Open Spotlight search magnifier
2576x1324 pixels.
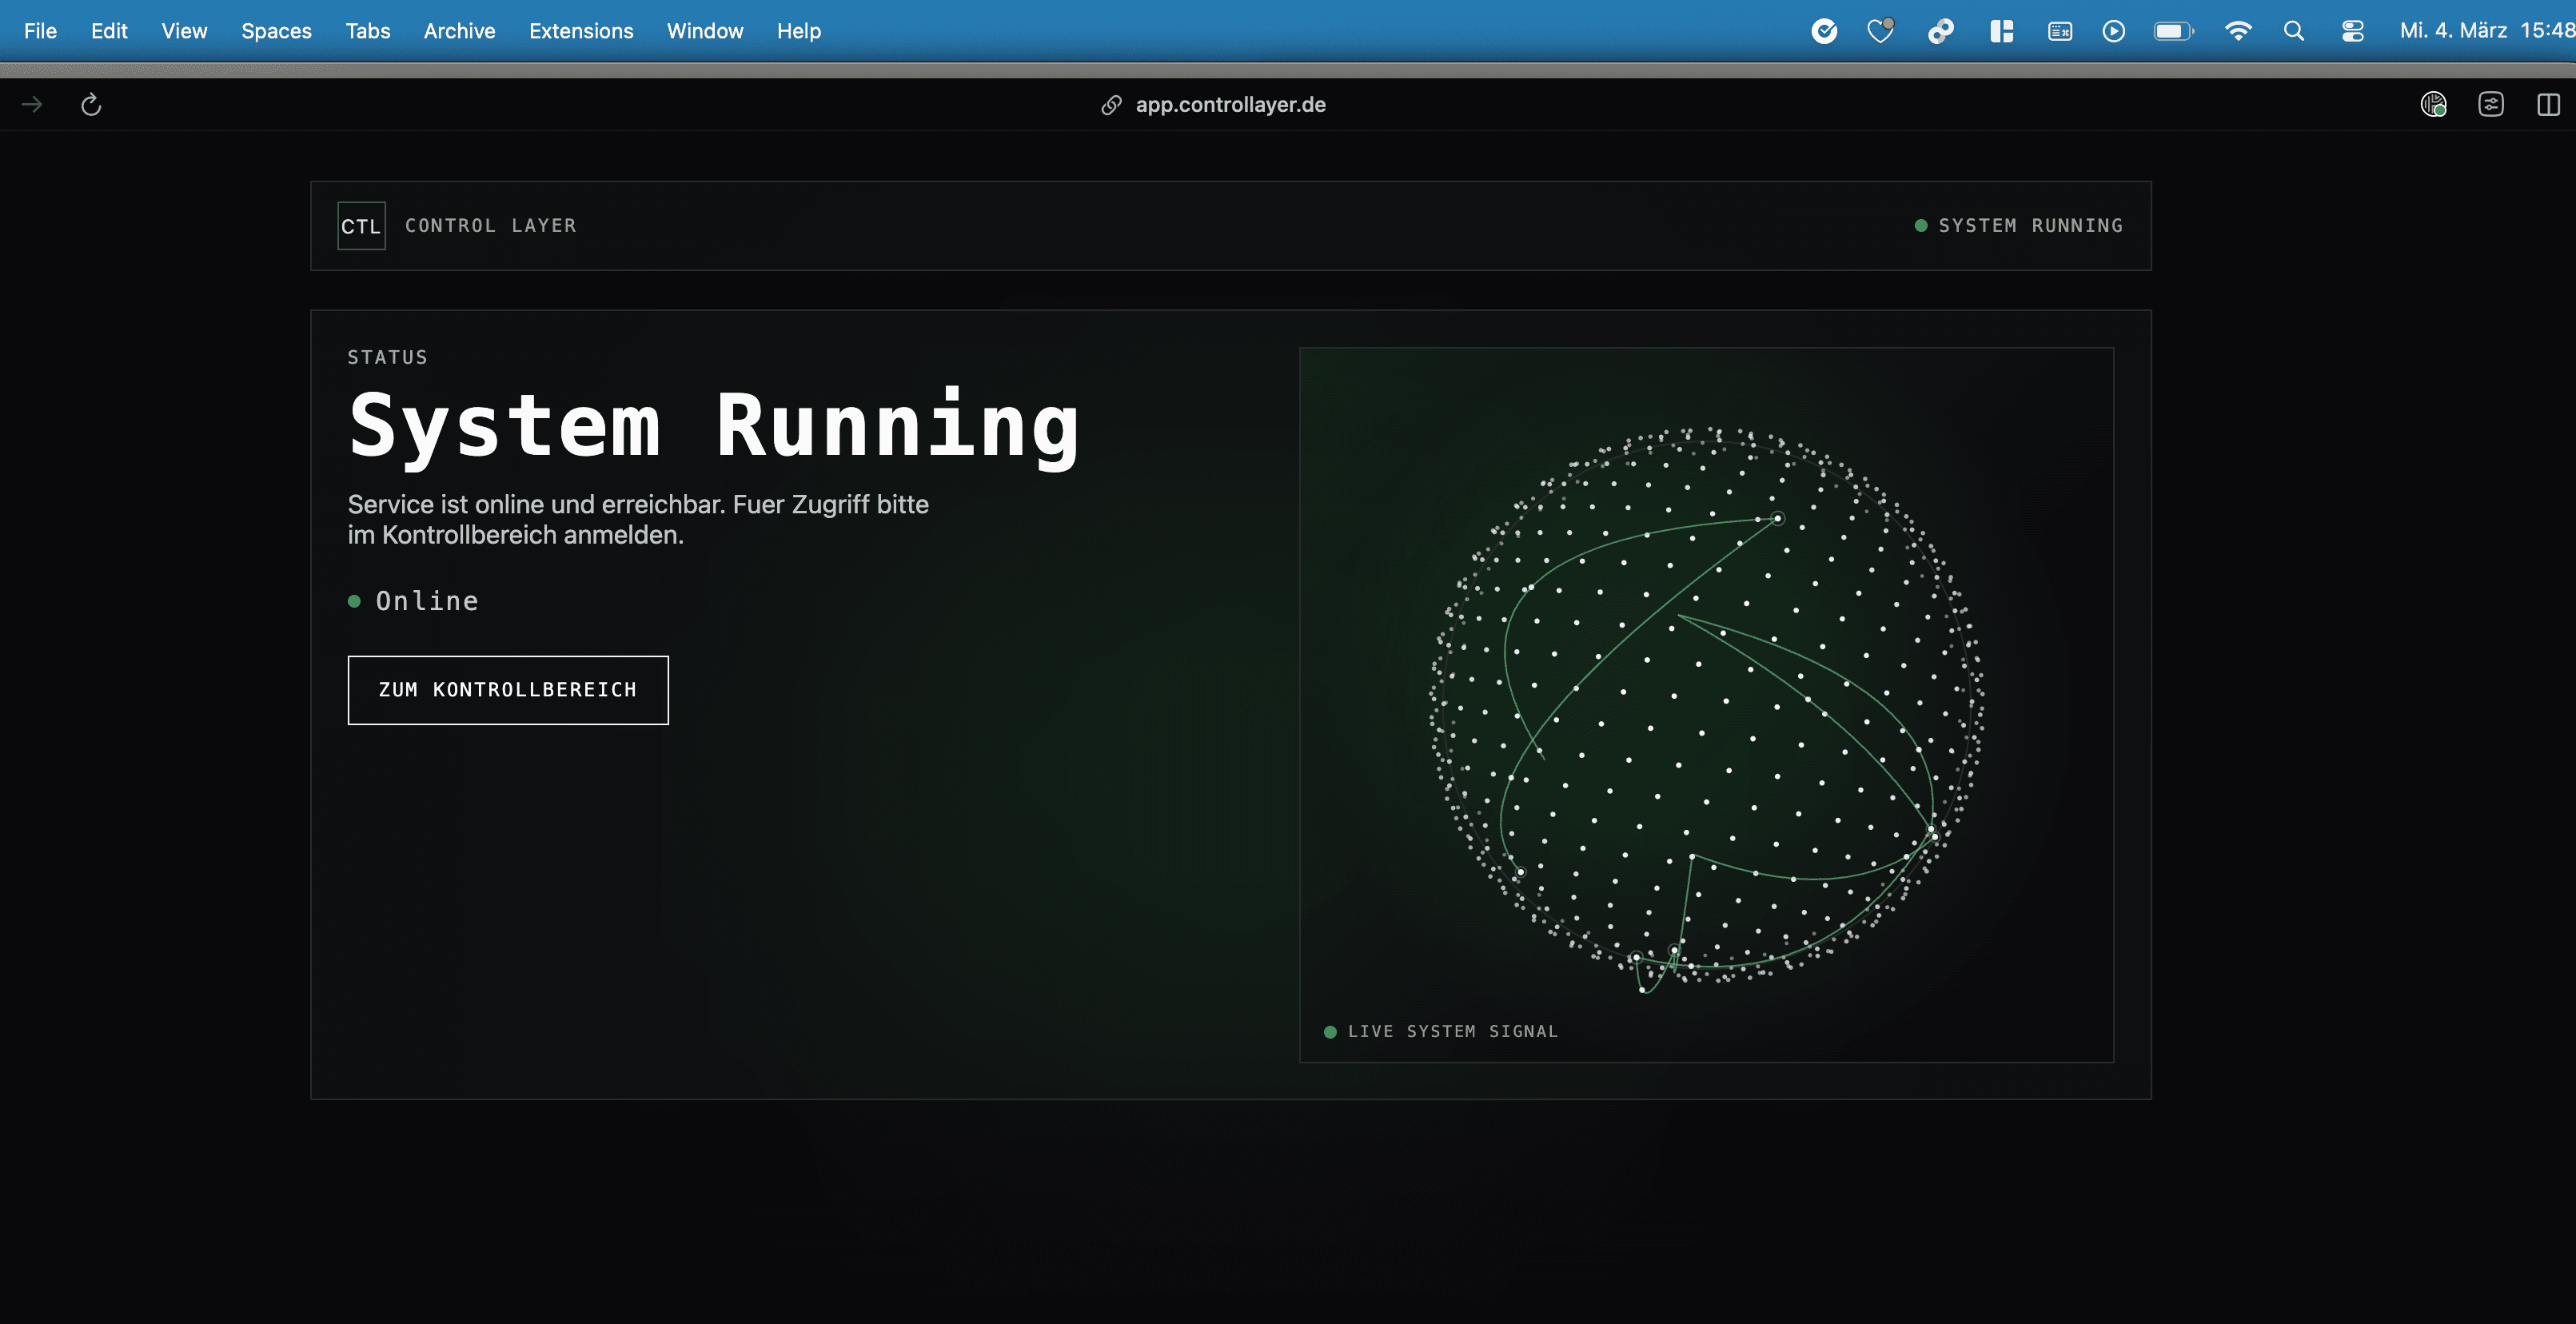click(x=2294, y=31)
